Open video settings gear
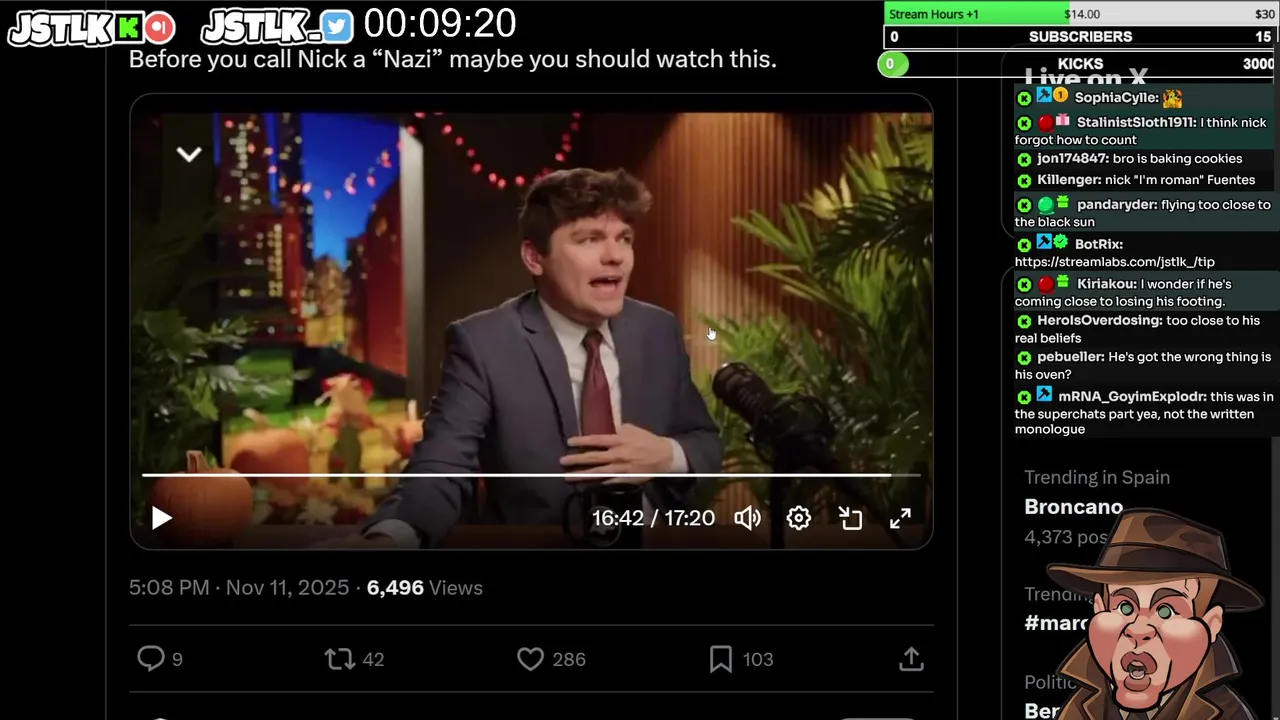1280x720 pixels. 798,518
